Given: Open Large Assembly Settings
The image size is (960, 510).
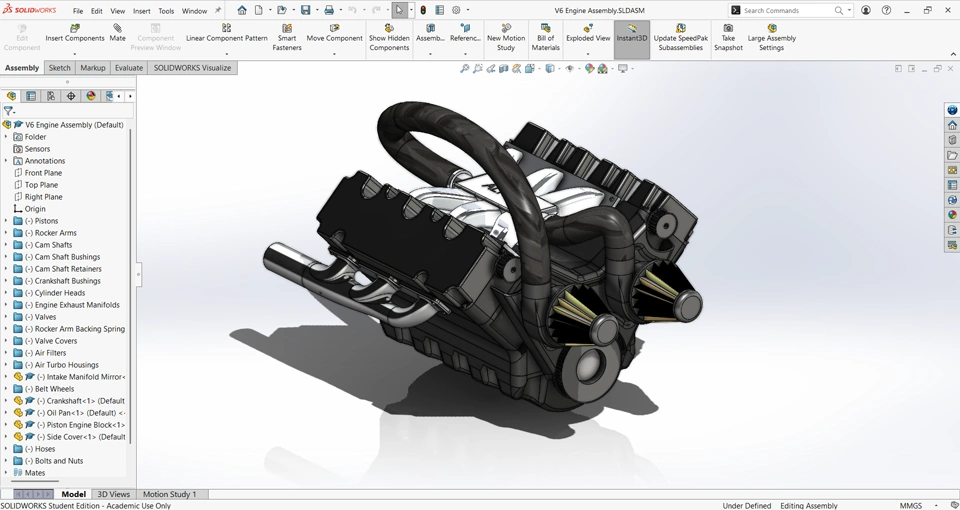Looking at the screenshot, I should coord(771,38).
